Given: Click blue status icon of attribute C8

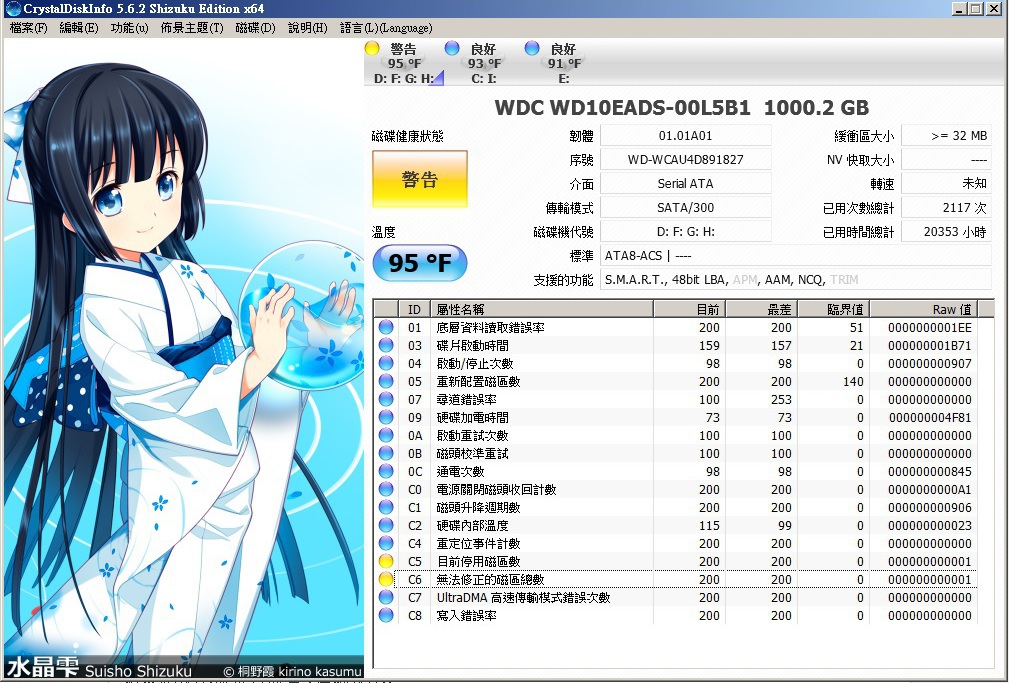Looking at the screenshot, I should pyautogui.click(x=386, y=615).
